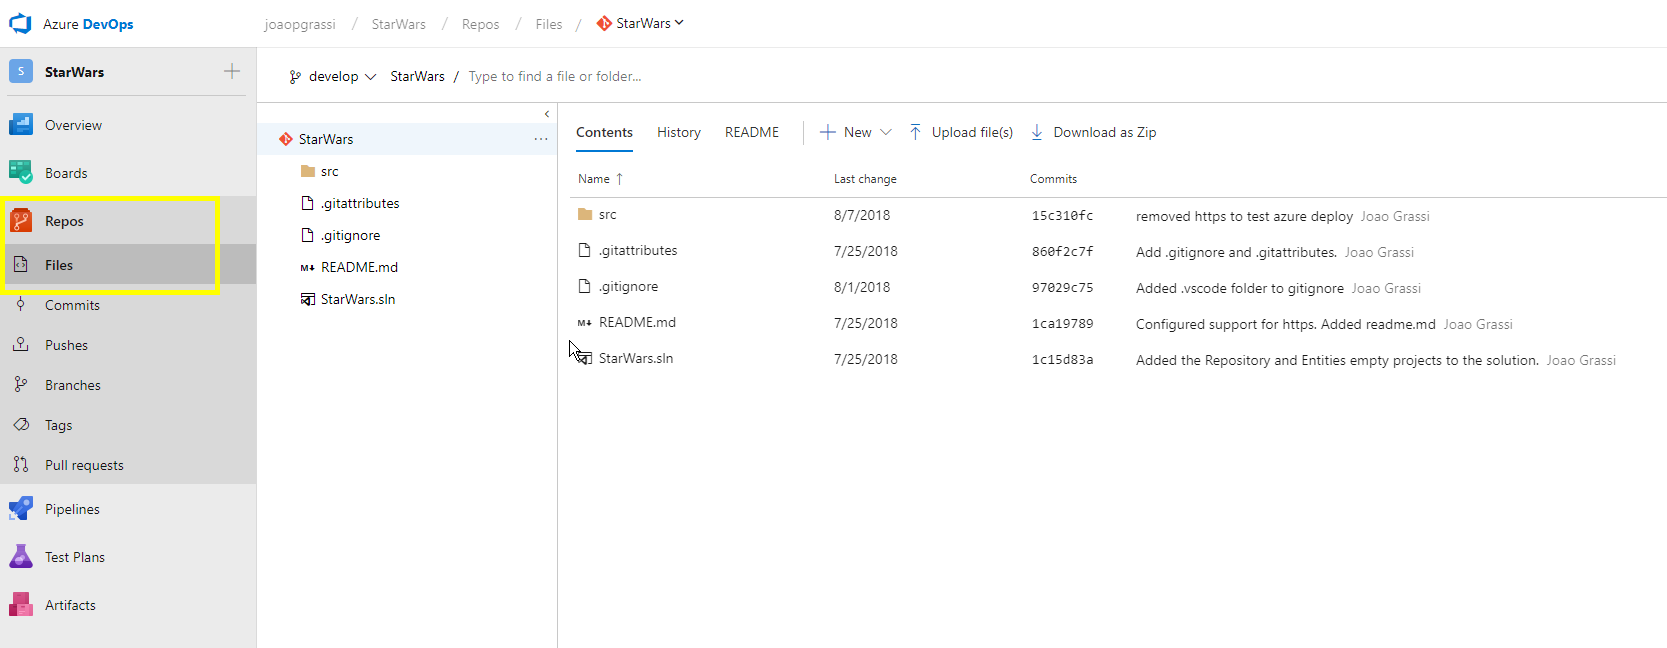Click the src folder icon in contents list
Image resolution: width=1667 pixels, height=648 pixels.
585,214
